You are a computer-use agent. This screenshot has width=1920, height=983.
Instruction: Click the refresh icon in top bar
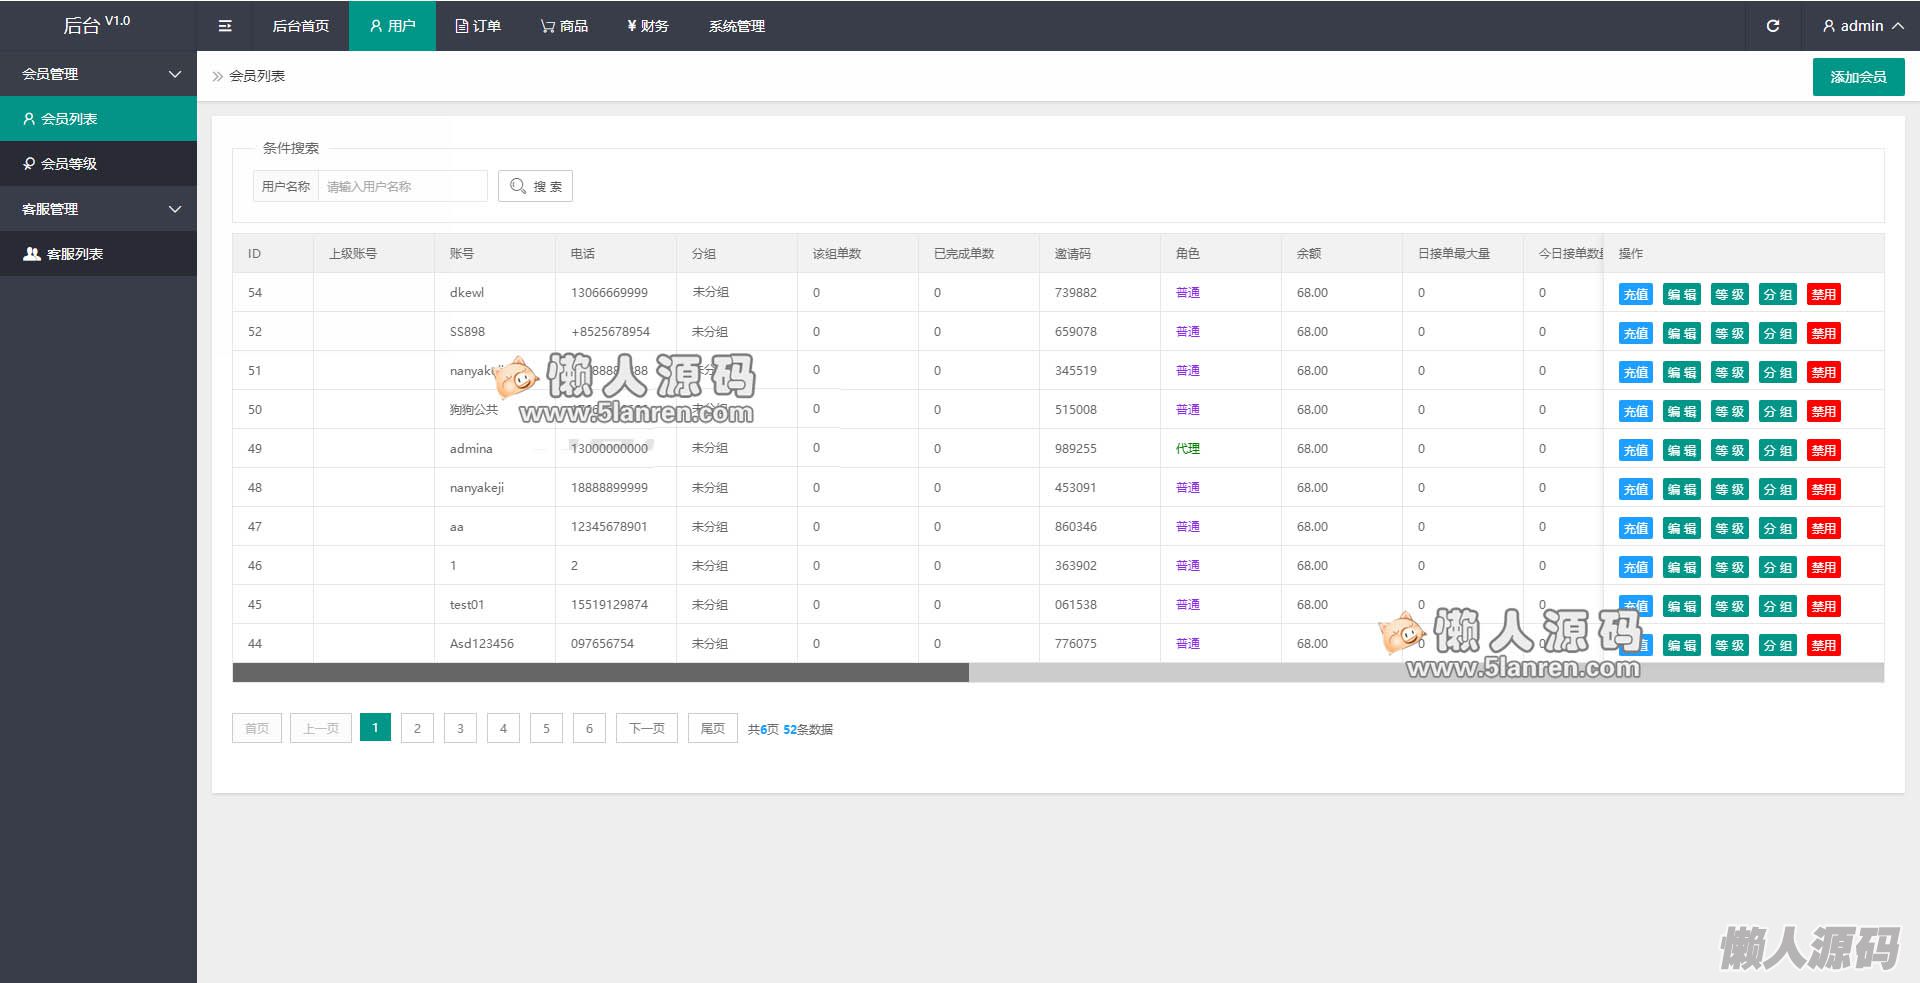pyautogui.click(x=1772, y=26)
